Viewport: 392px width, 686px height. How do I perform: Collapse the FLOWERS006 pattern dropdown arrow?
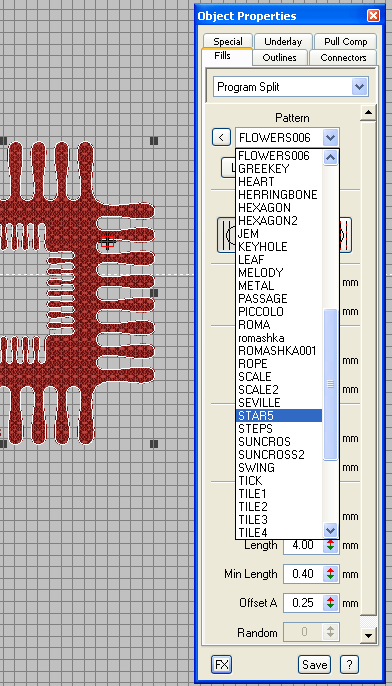[x=330, y=138]
